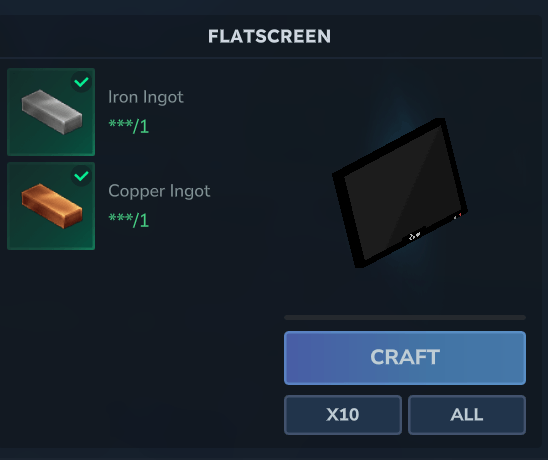Click the Copper Ingot ingredient icon
This screenshot has height=460, width=548.
coord(51,206)
